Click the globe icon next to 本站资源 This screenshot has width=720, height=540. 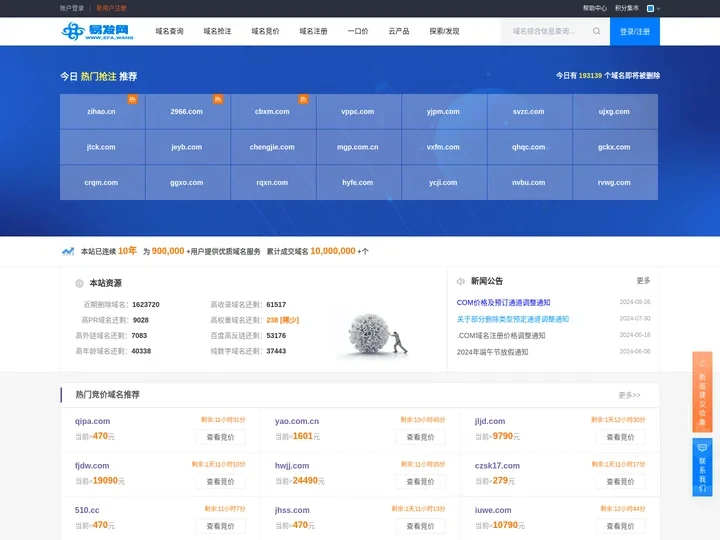pyautogui.click(x=79, y=283)
